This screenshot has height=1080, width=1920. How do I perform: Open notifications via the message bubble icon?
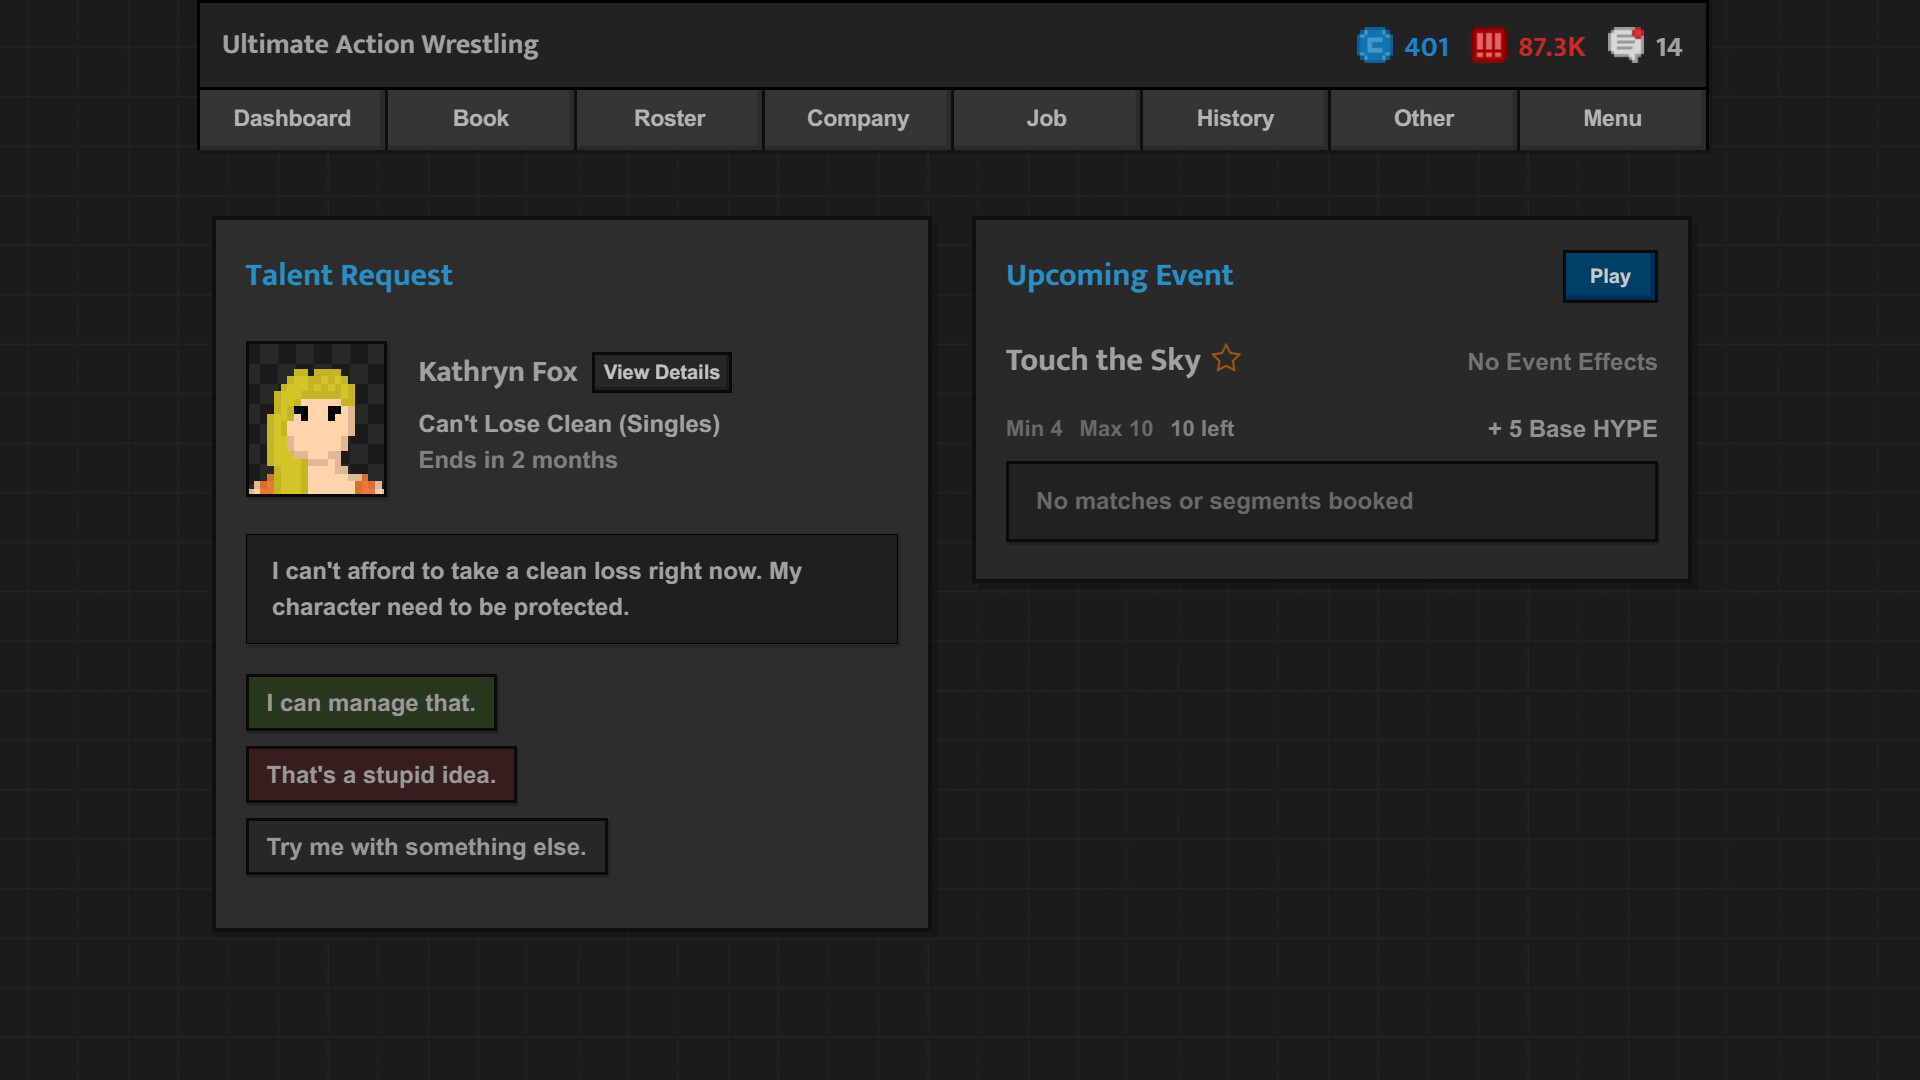[1627, 44]
